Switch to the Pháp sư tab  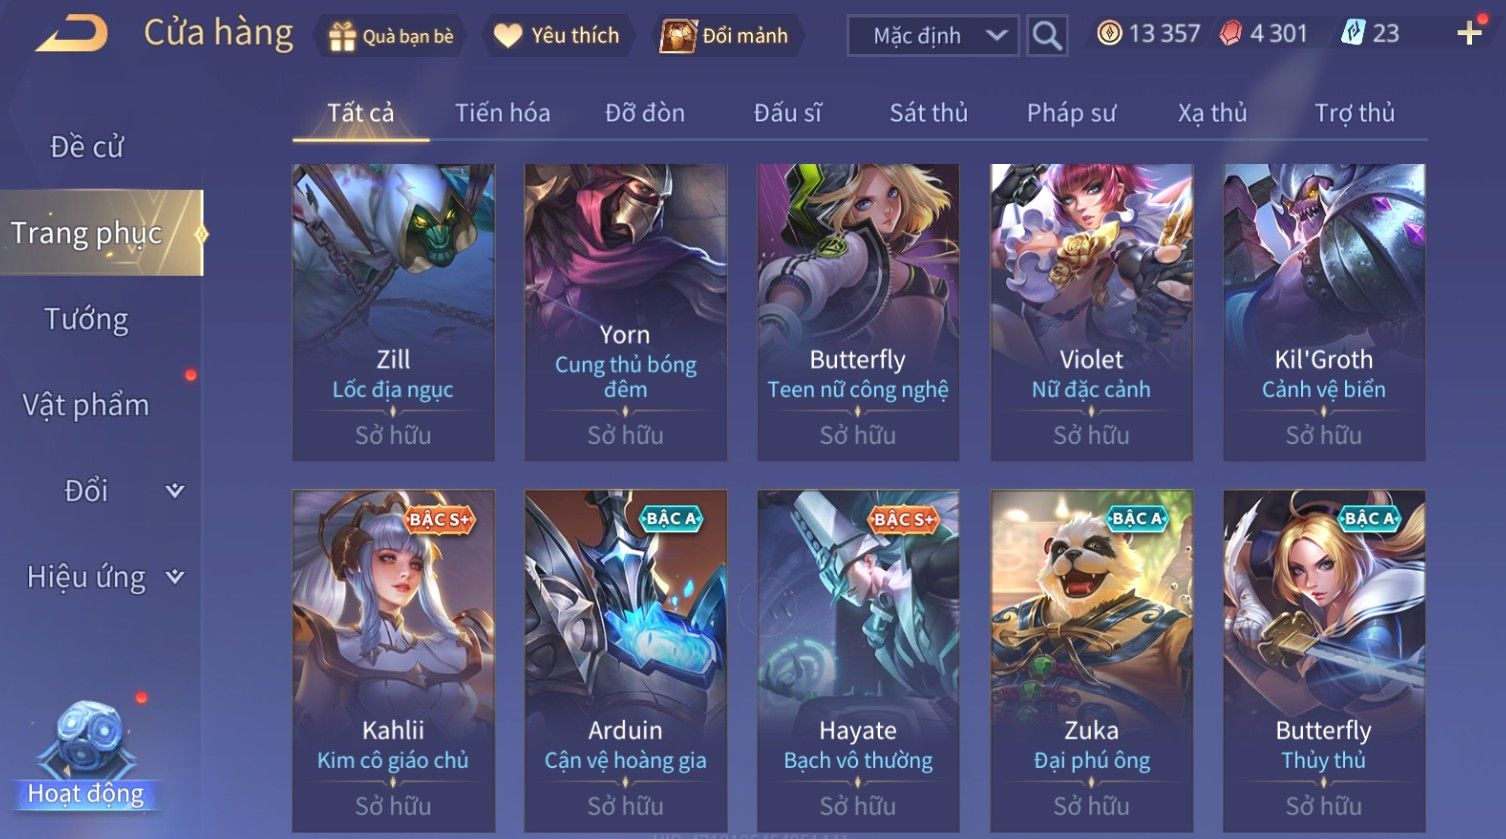(x=1071, y=113)
